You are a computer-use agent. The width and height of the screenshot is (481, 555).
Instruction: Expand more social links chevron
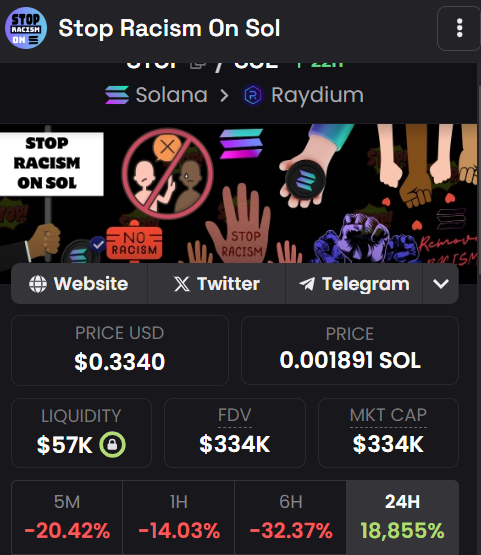[441, 284]
